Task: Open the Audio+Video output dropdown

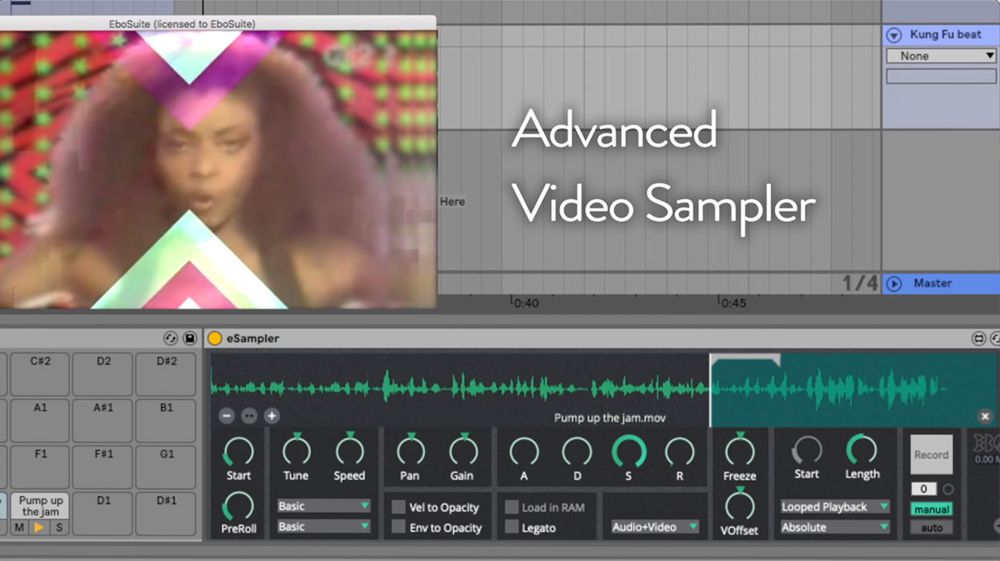Action: pyautogui.click(x=654, y=527)
